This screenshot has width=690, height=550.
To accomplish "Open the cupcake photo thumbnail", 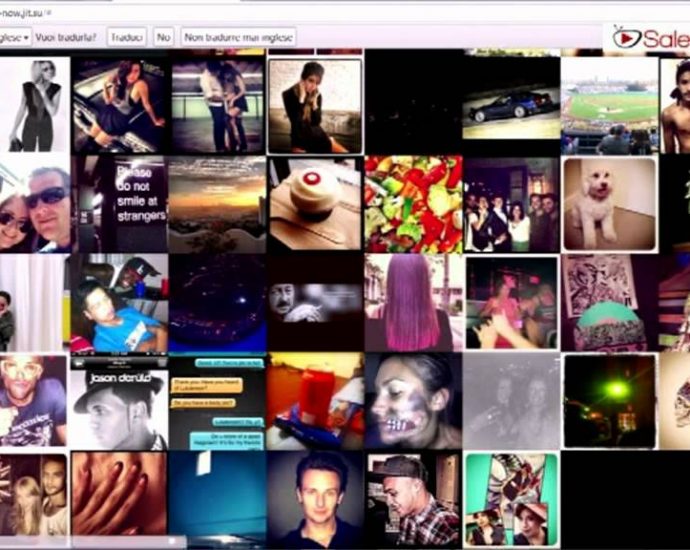I will [315, 203].
